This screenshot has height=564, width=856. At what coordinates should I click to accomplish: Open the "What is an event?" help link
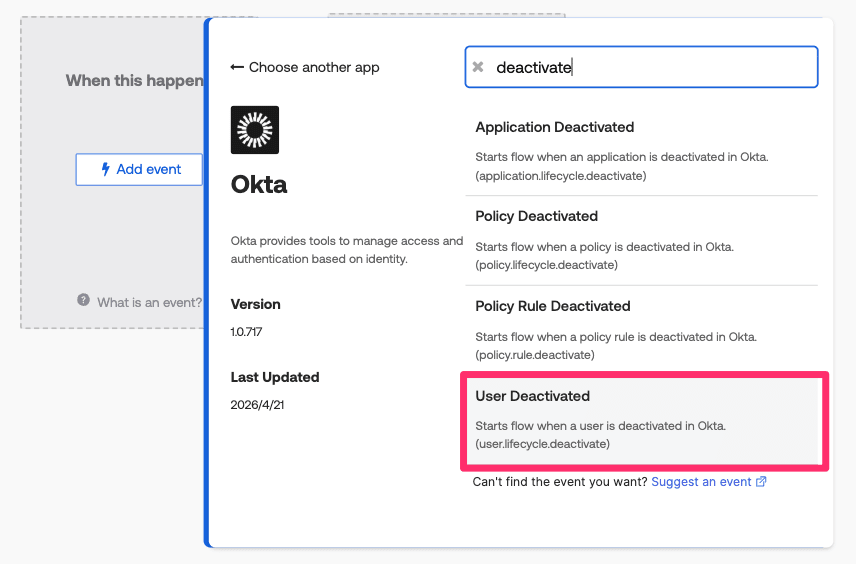coord(149,302)
